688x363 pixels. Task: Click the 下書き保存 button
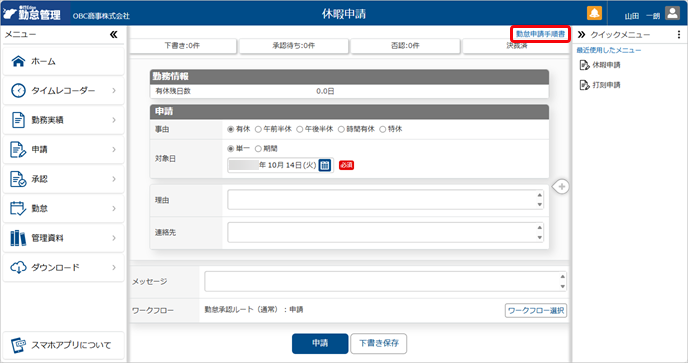click(379, 343)
